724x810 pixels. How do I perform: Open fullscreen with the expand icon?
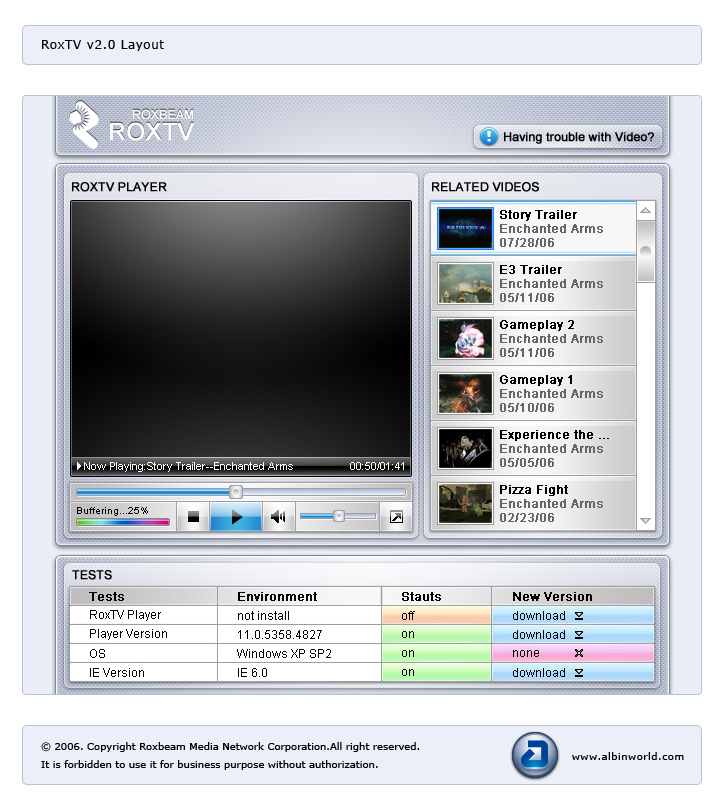[396, 517]
